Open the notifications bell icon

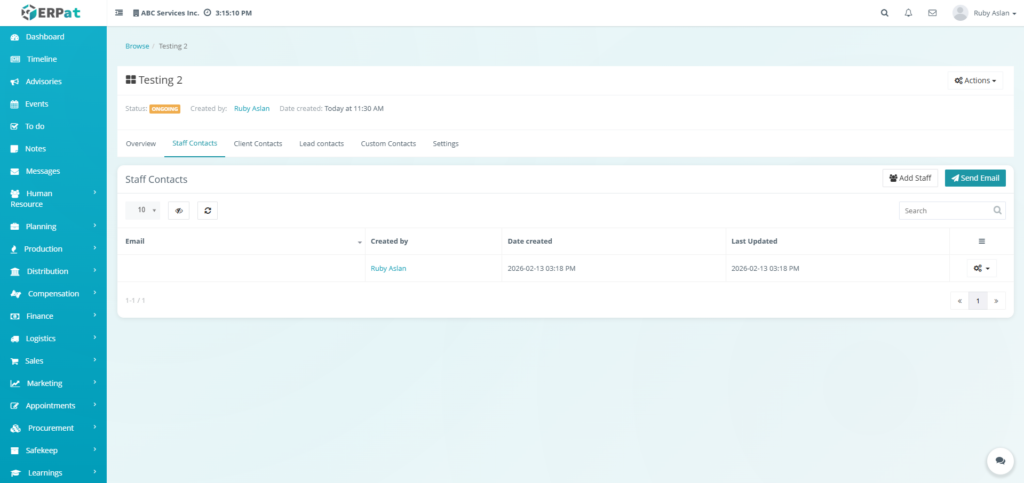[908, 13]
